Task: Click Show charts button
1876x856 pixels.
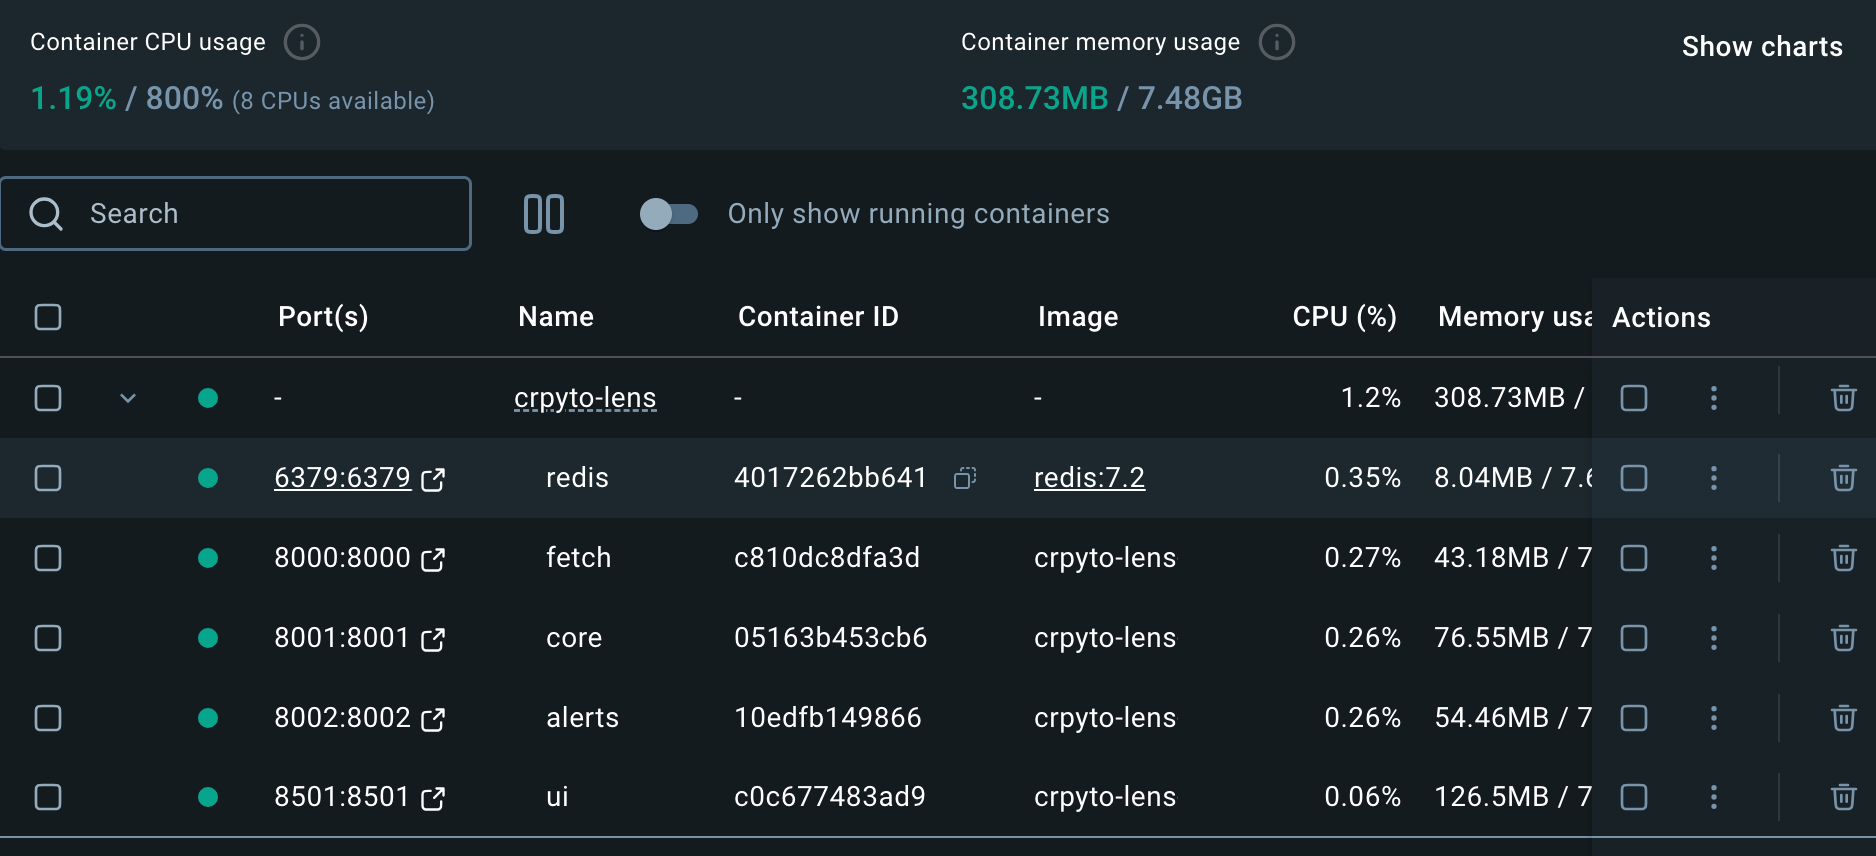Action: click(x=1762, y=46)
